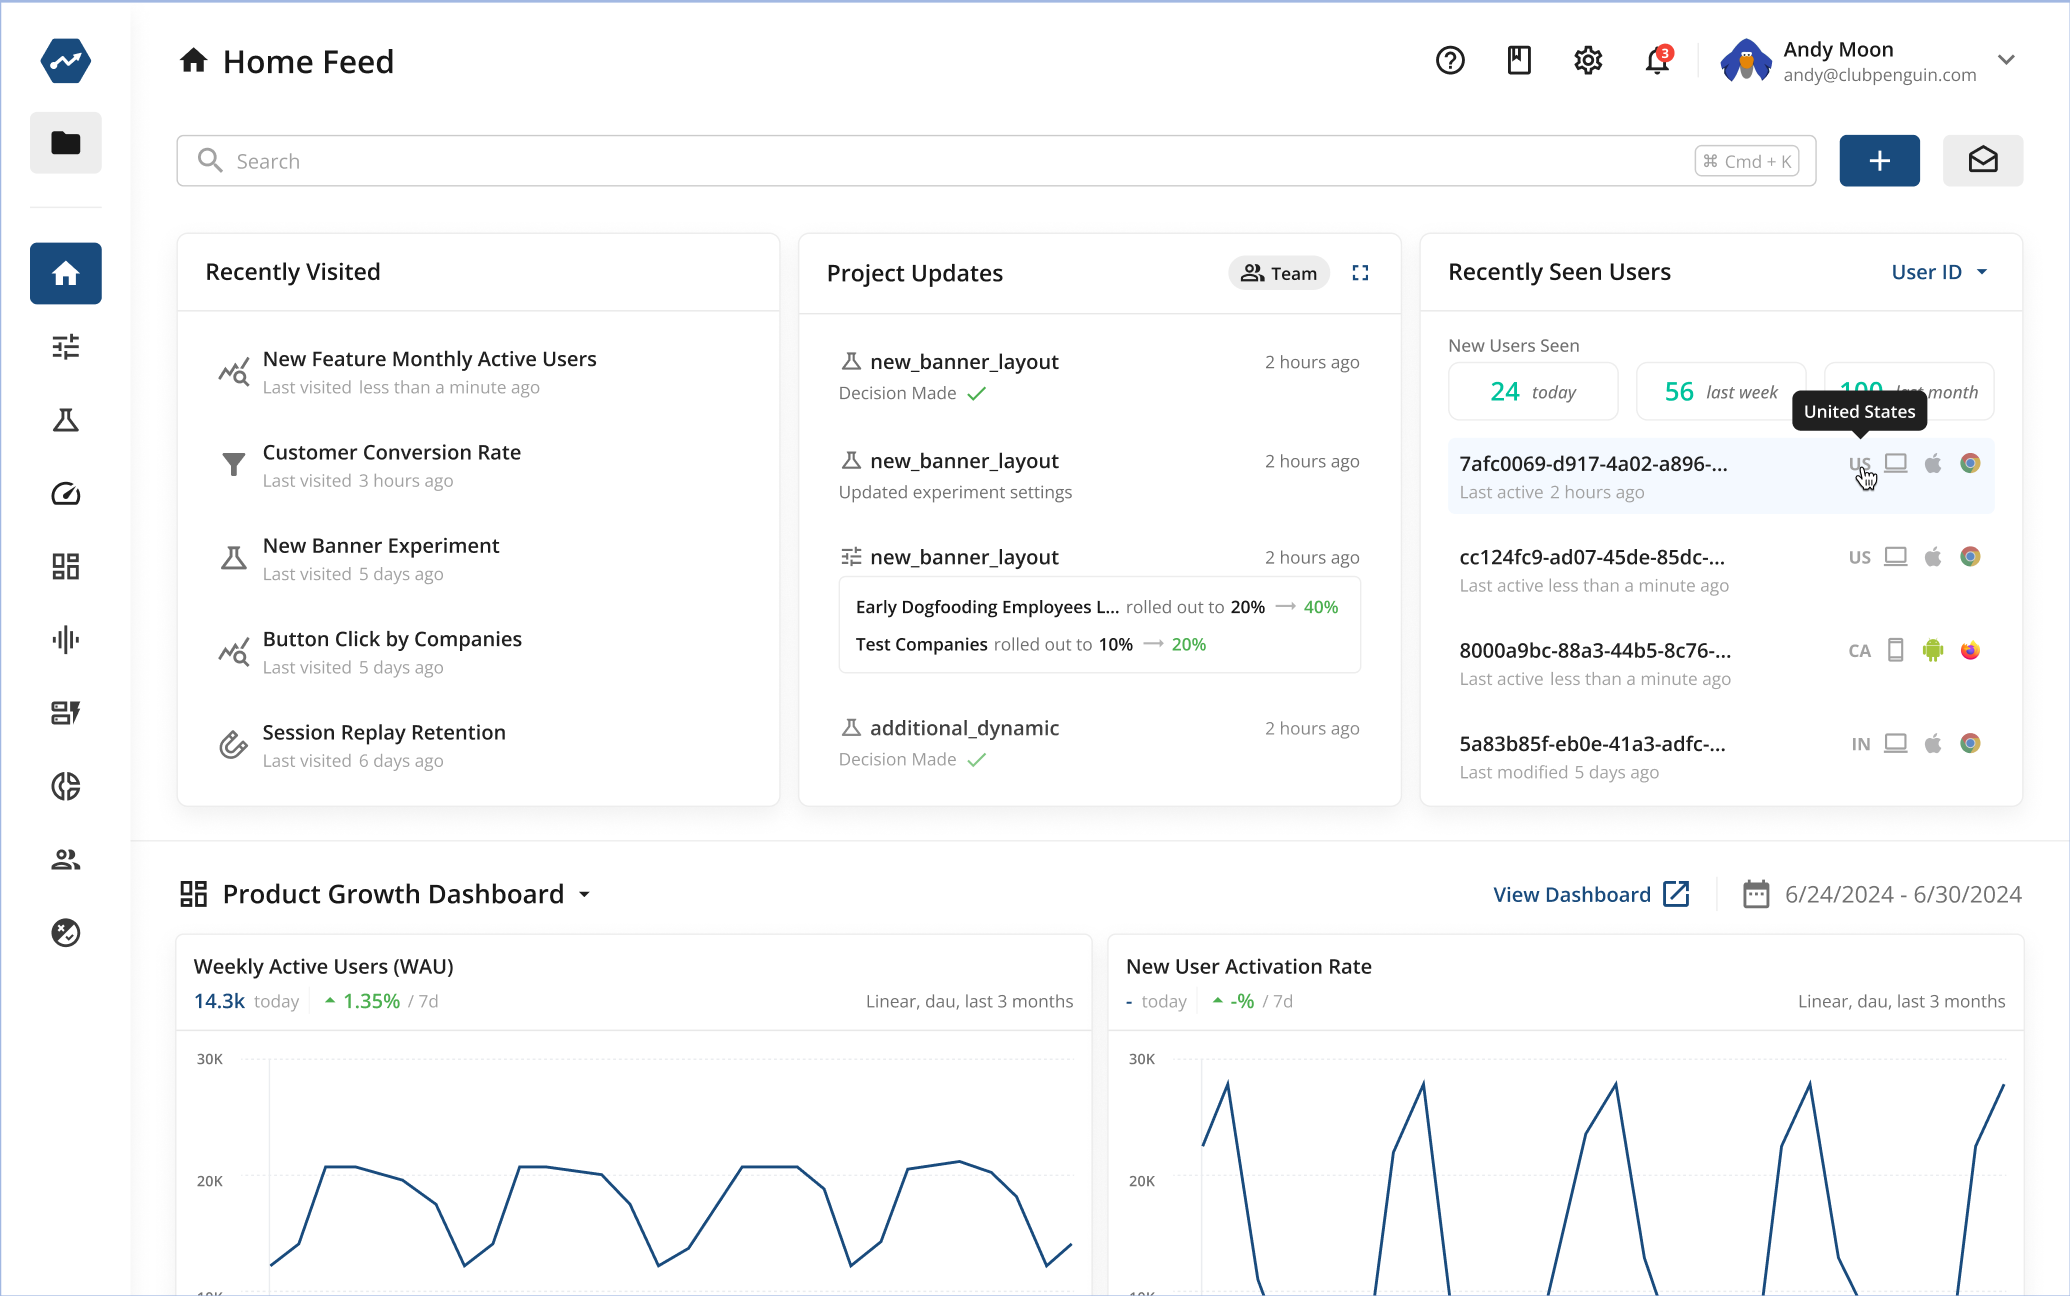This screenshot has width=2070, height=1296.
Task: Open user 5a83b85f-eb0e-41a3-adfc
Action: pyautogui.click(x=1721, y=756)
